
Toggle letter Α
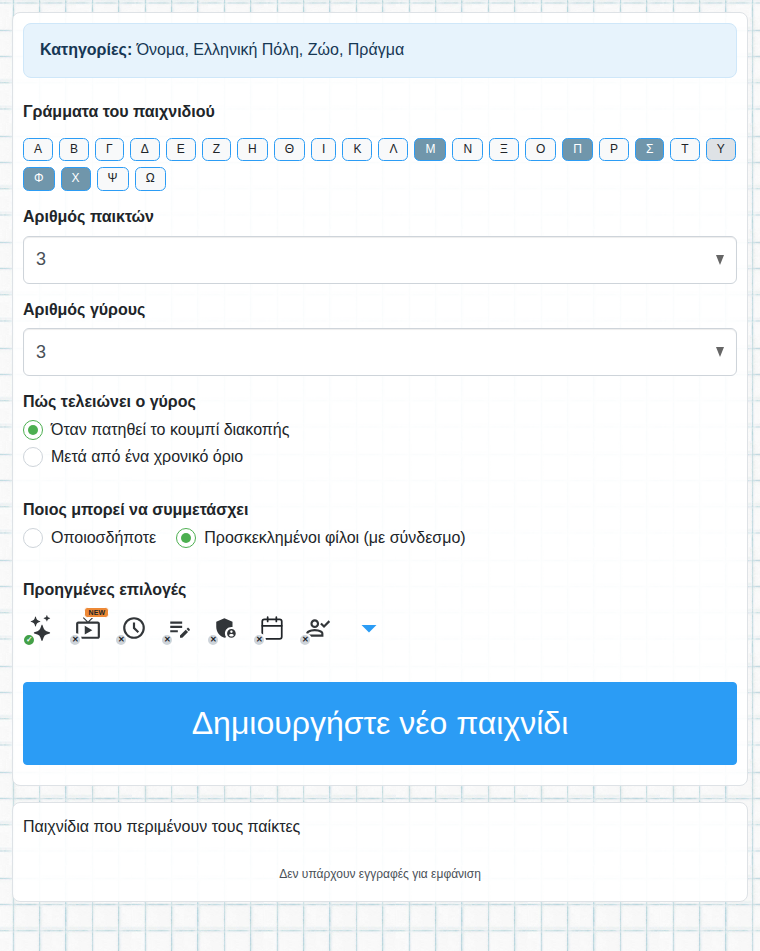coord(38,149)
